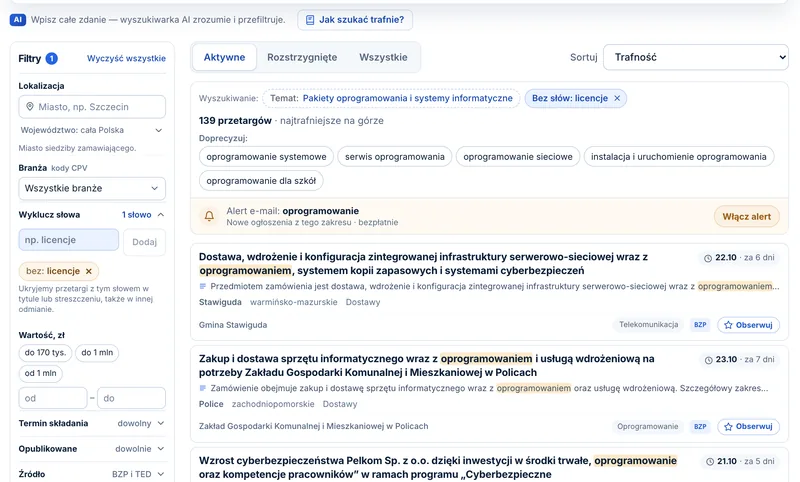
Task: Open the 'Jak szukać trafnie?' guide
Action: tap(355, 20)
